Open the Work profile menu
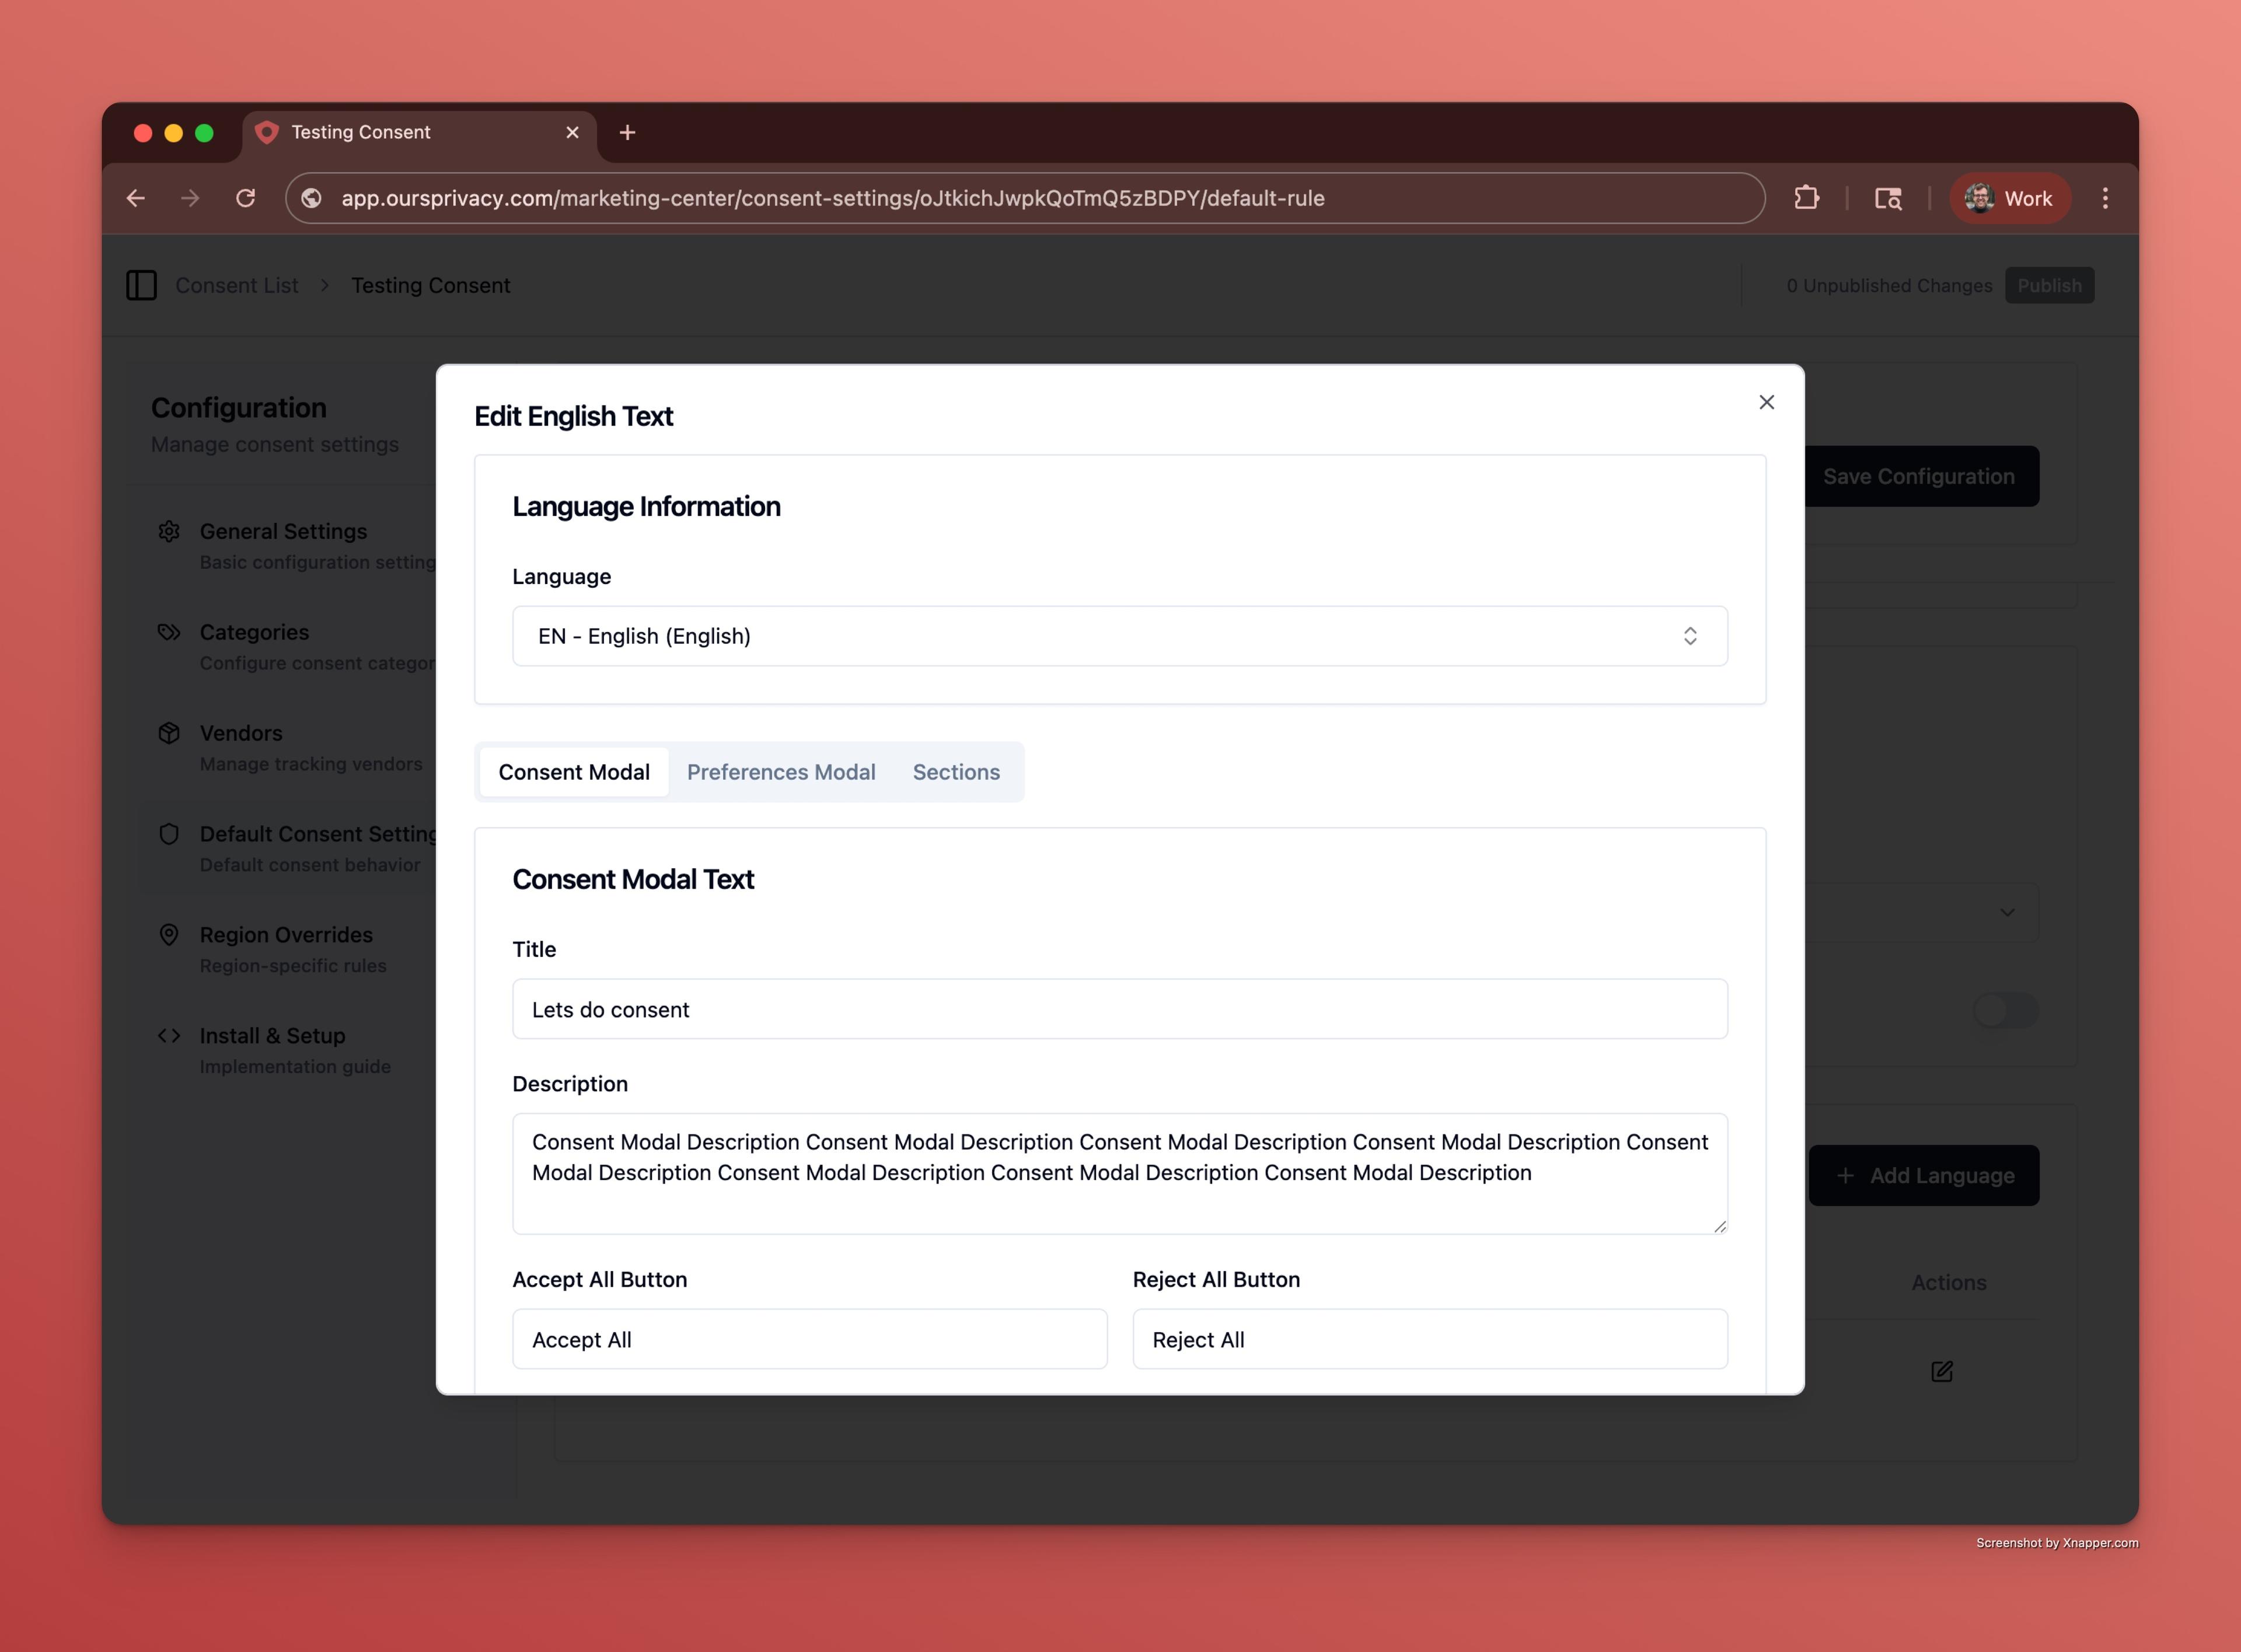 click(x=2009, y=198)
